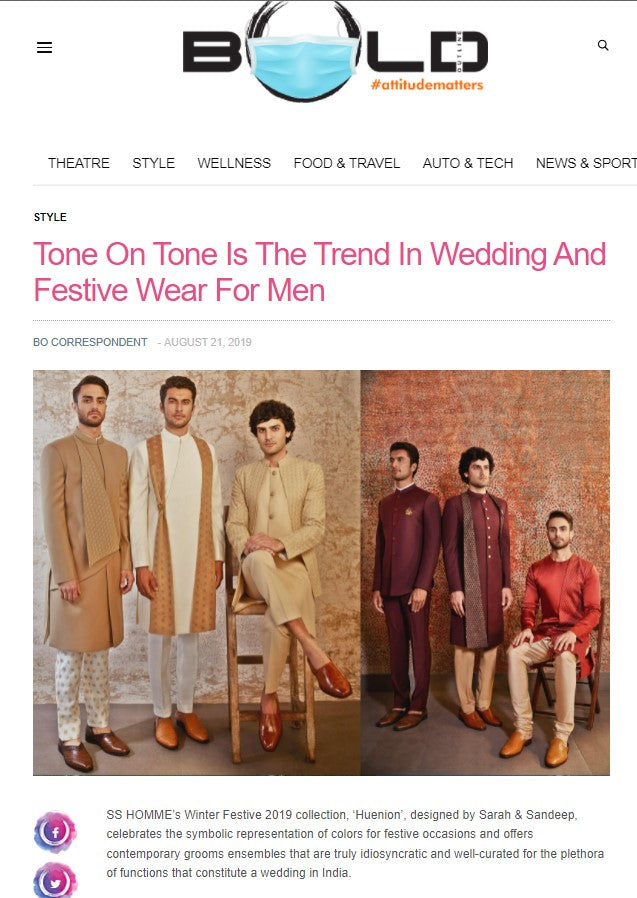Select Food & Travel in navigation
This screenshot has width=637, height=898.
click(x=347, y=163)
